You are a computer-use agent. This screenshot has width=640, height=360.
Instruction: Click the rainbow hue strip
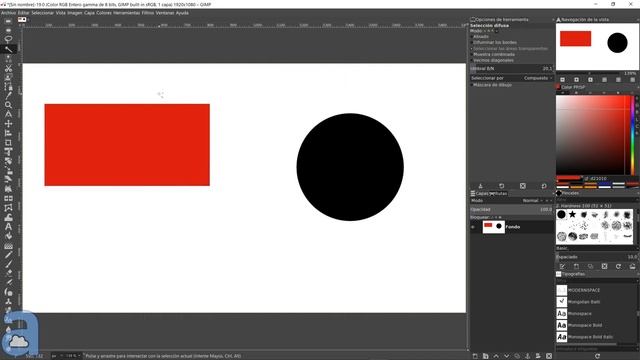(633, 136)
